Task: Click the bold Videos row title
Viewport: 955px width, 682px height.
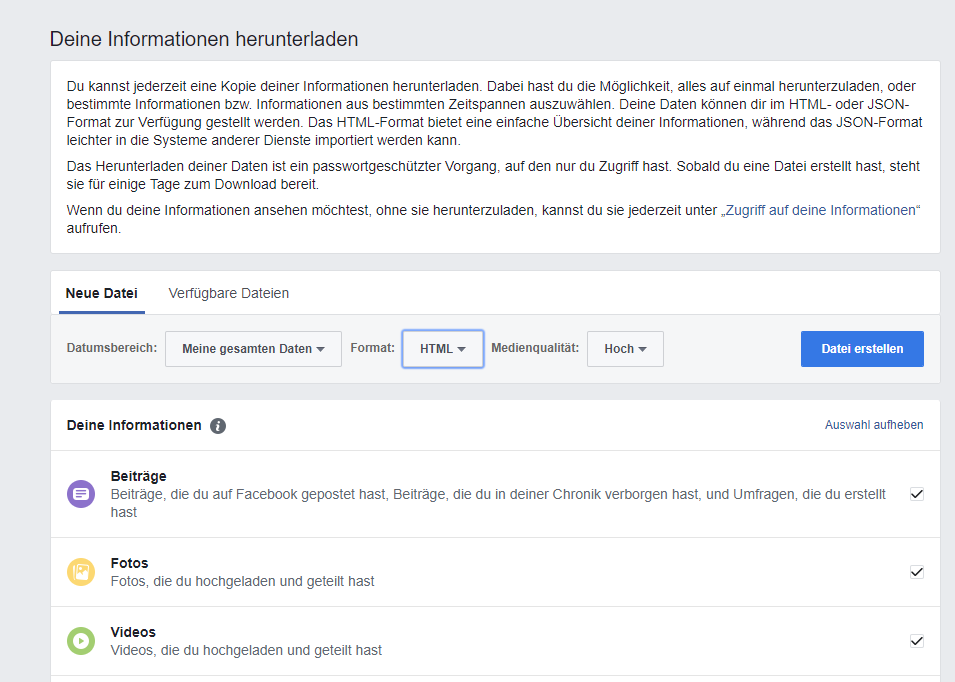Action: pos(133,632)
